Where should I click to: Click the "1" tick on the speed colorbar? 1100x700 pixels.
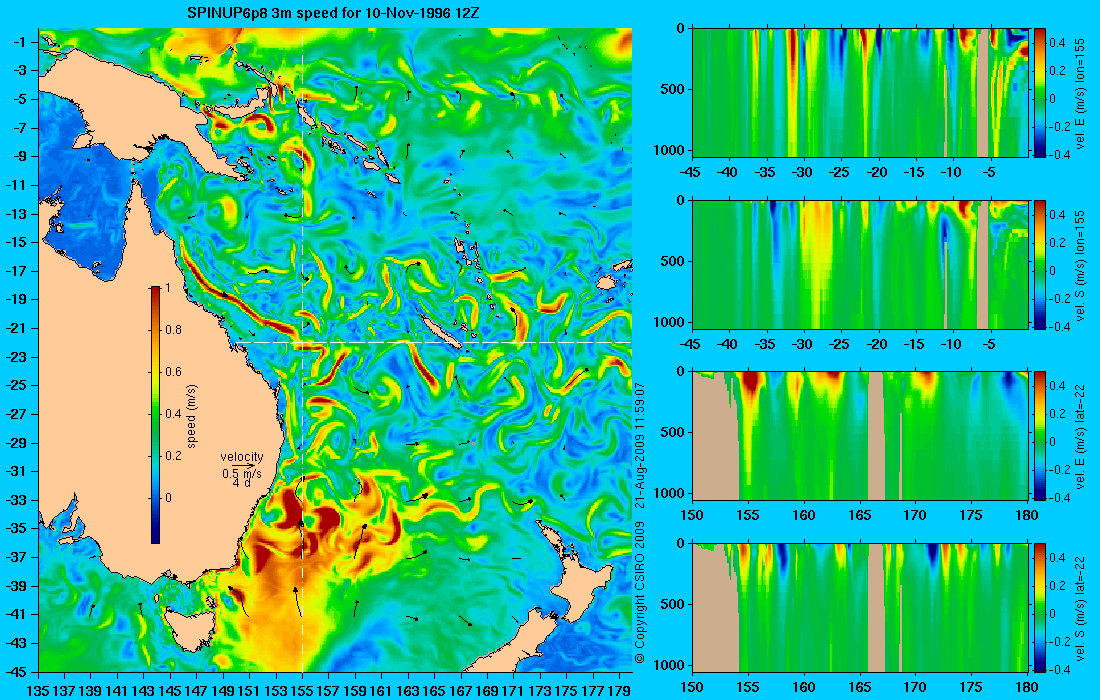[168, 287]
